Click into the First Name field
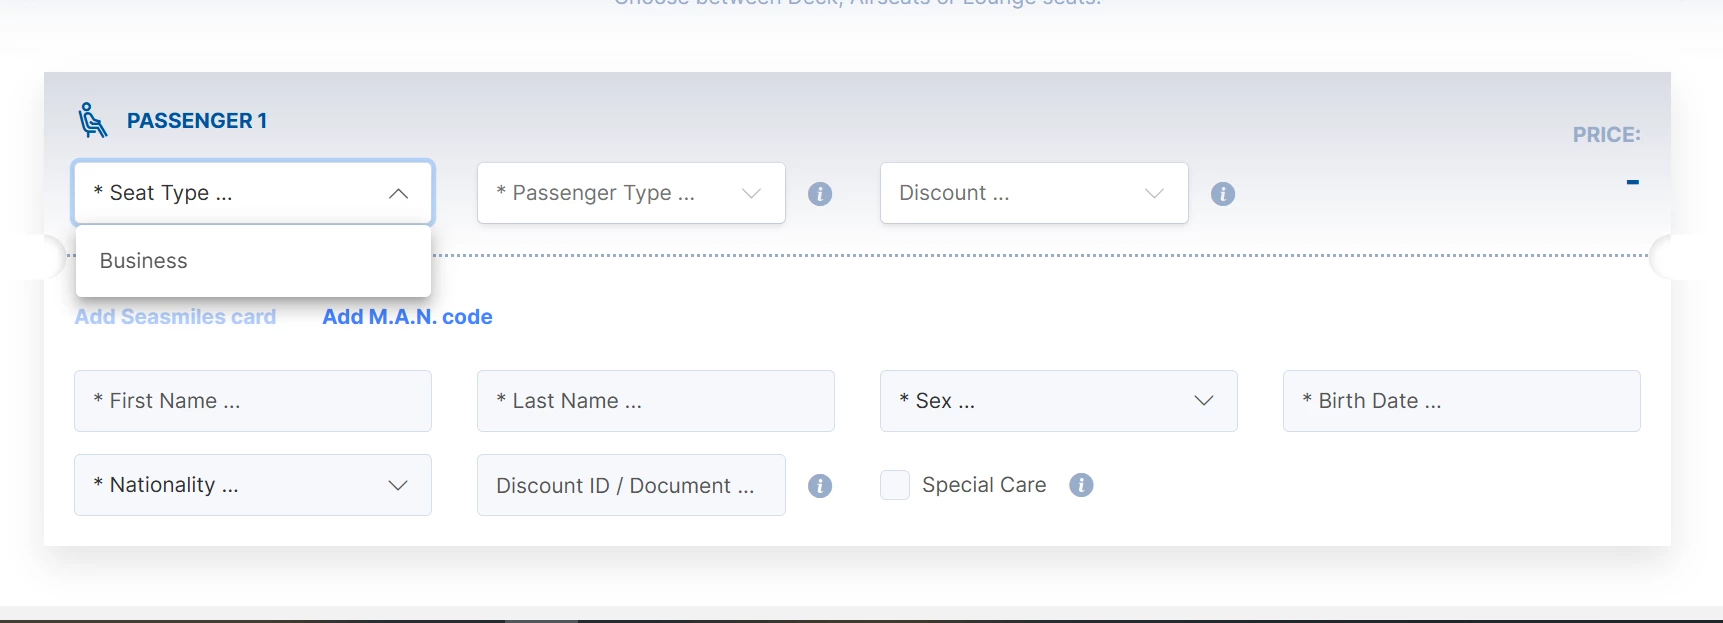Screen dimensions: 1723x623 coord(252,401)
